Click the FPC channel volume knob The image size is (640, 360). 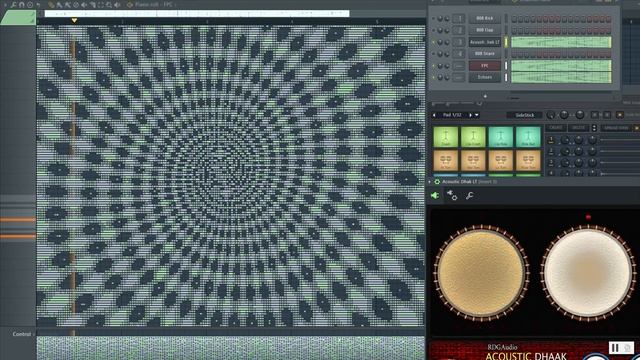coord(447,66)
